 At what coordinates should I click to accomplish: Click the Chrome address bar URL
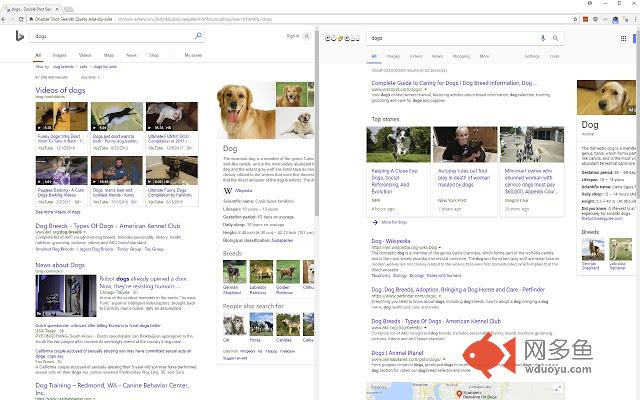(195, 19)
